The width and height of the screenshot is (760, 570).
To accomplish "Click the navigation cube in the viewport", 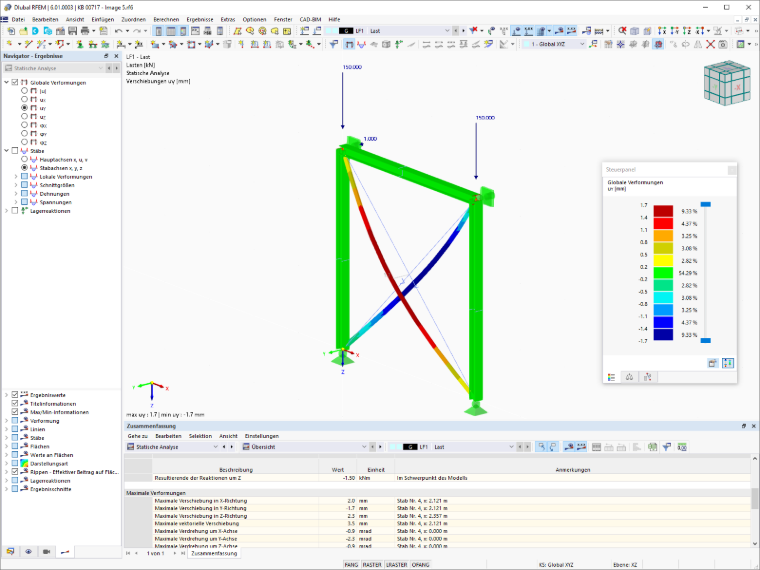I will tap(727, 83).
